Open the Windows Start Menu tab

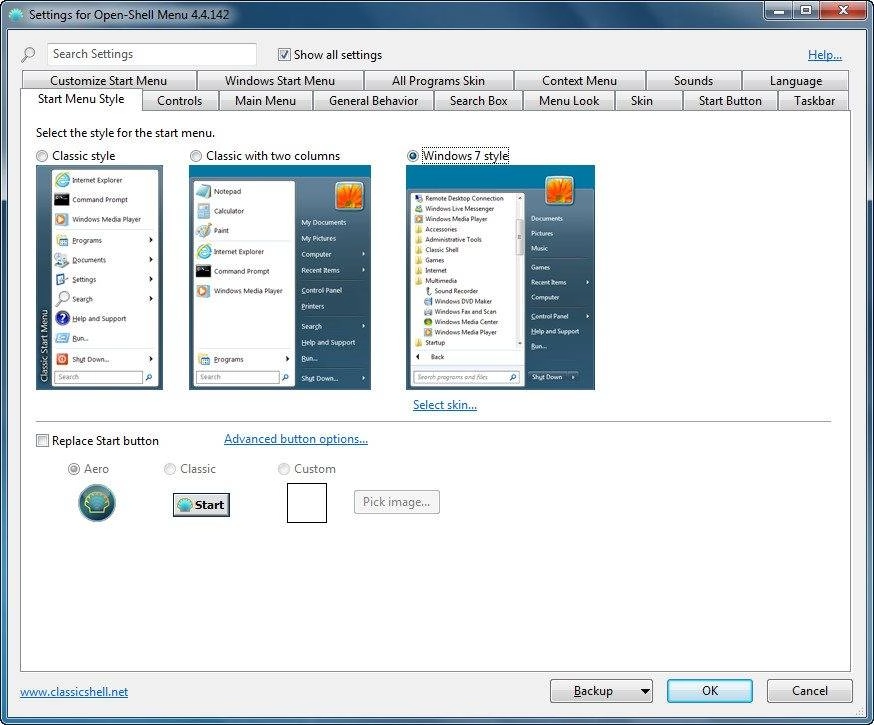280,81
